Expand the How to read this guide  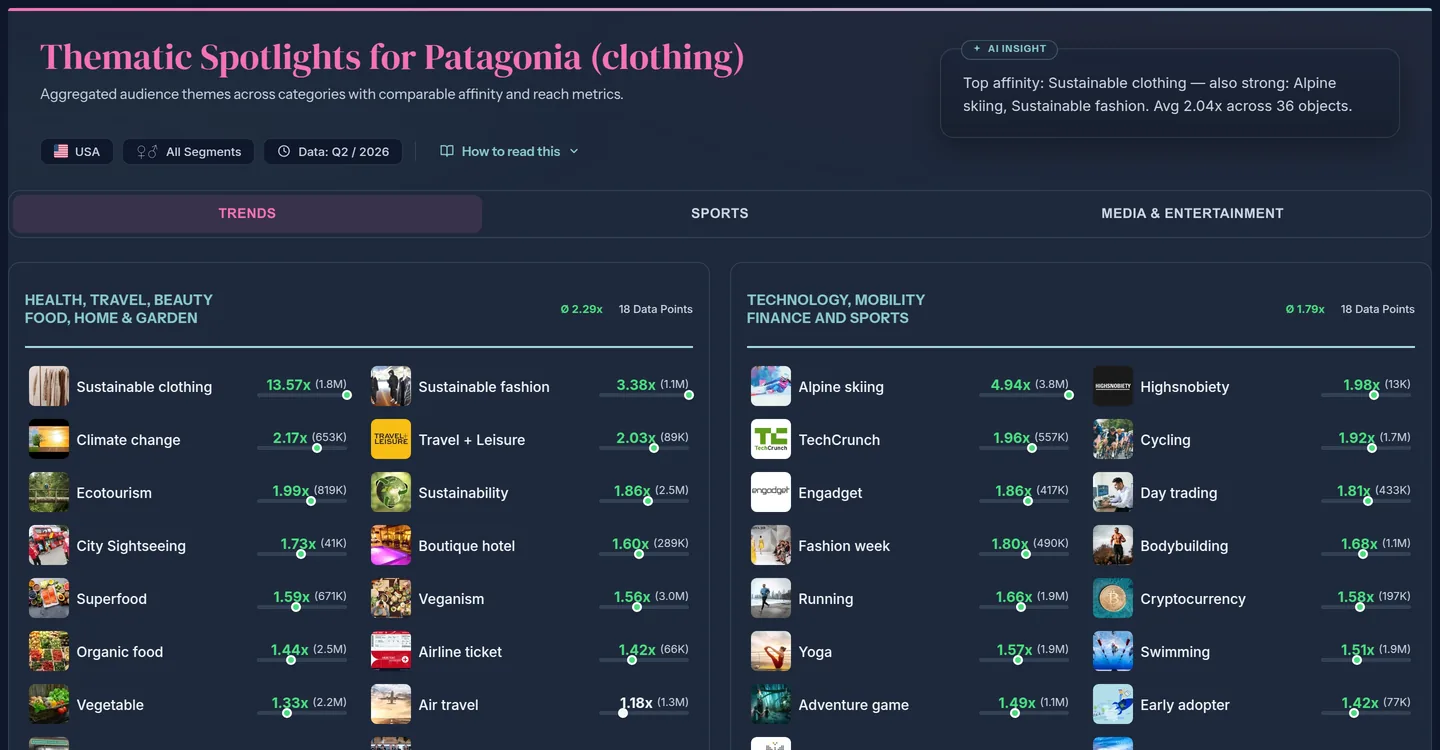[509, 151]
